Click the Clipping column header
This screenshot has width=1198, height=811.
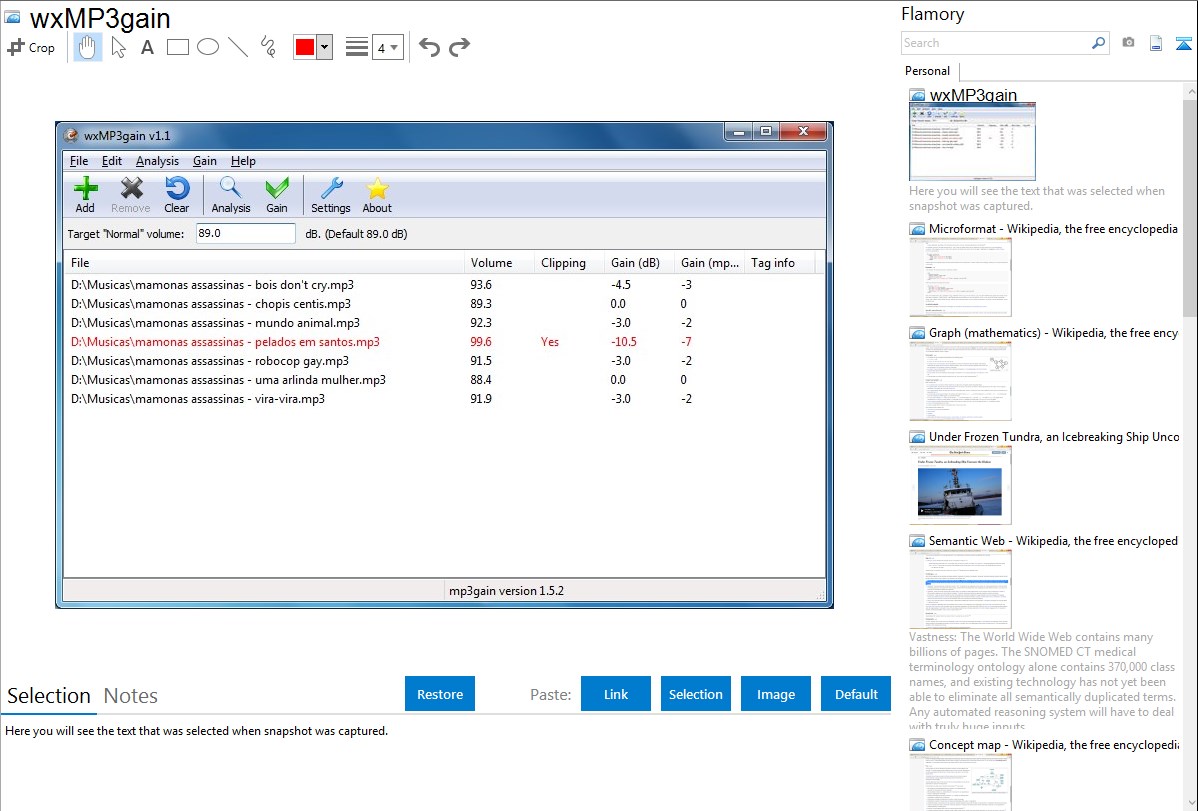[569, 263]
